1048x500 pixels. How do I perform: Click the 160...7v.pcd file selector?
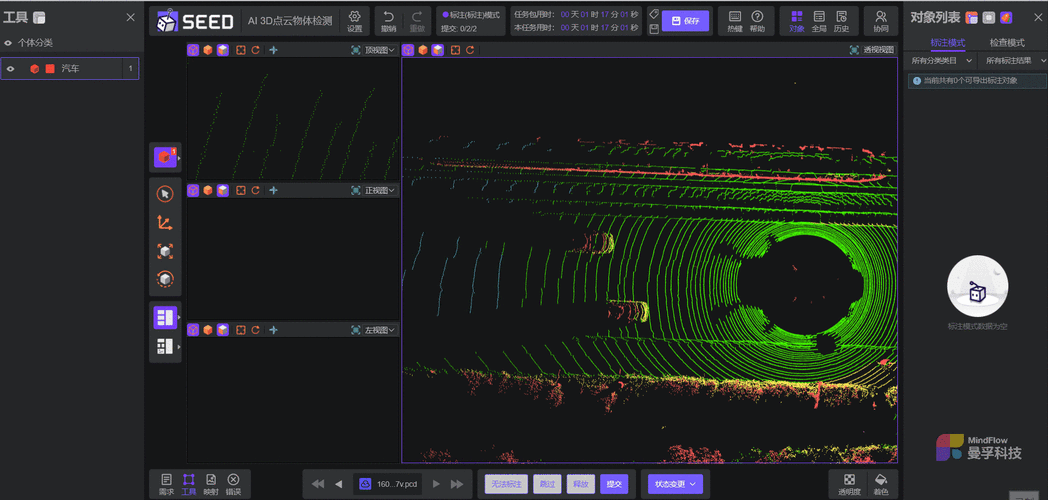pos(388,484)
